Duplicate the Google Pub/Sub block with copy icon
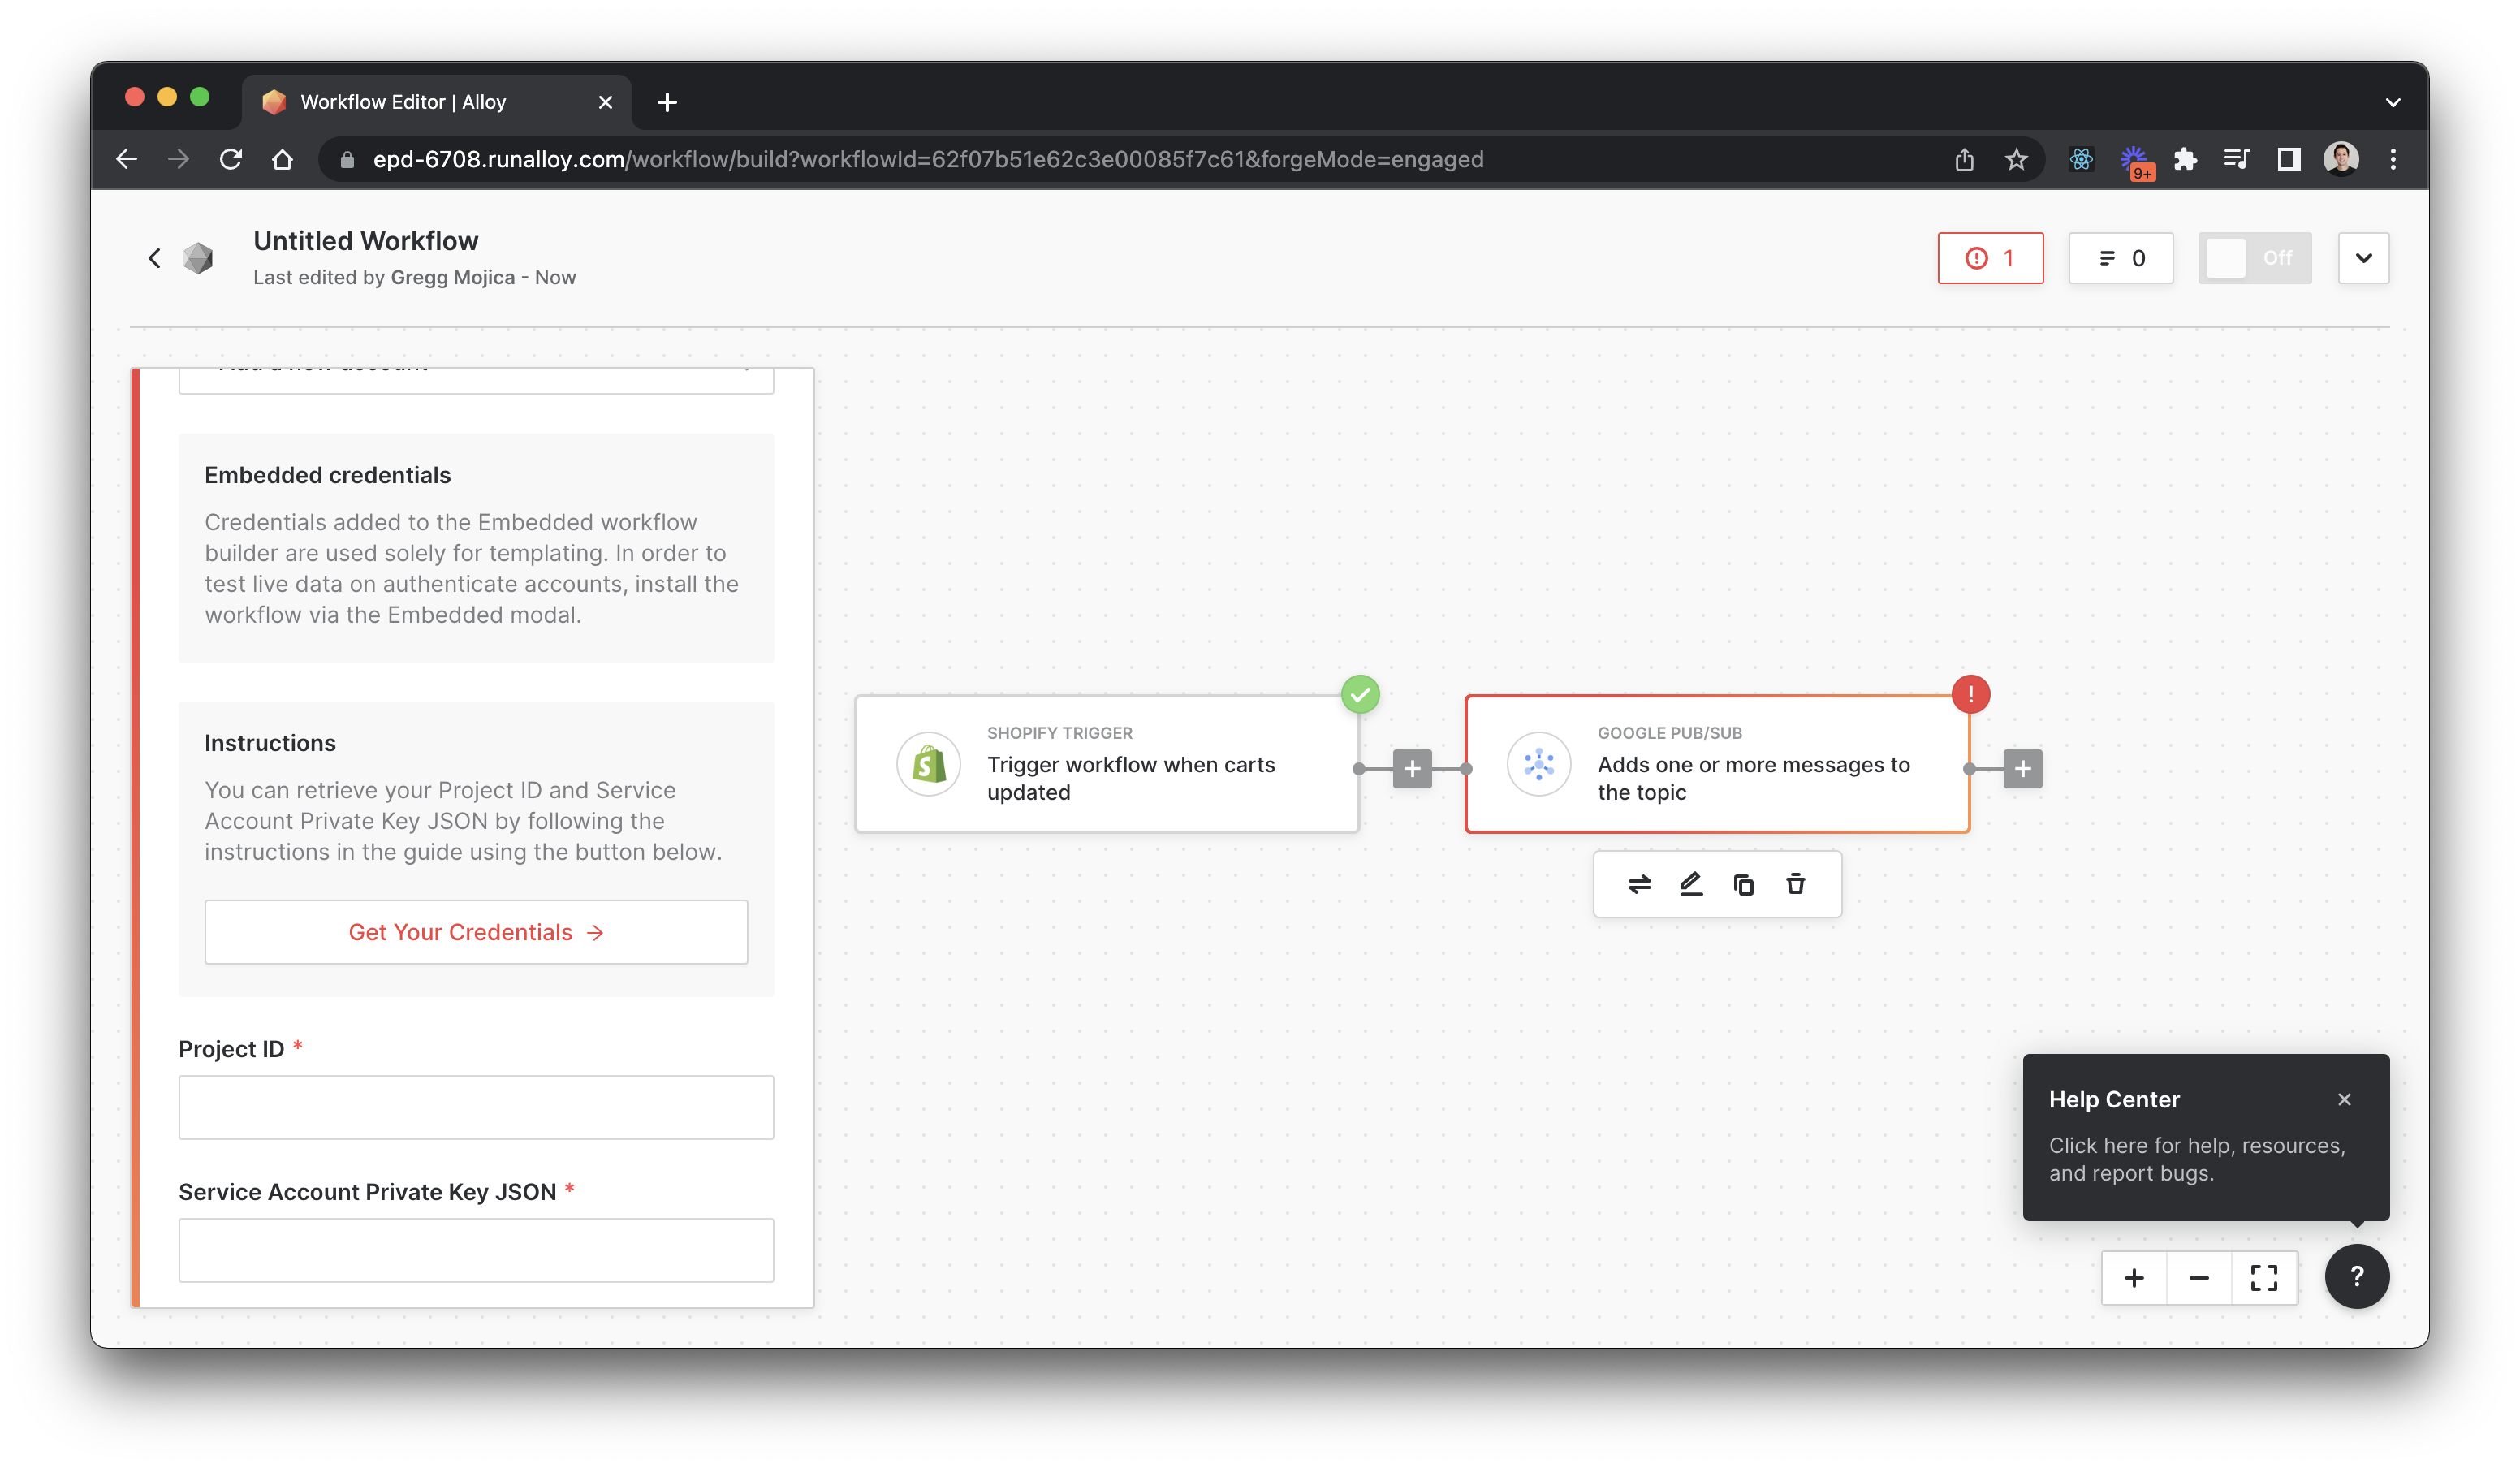Image resolution: width=2520 pixels, height=1468 pixels. pyautogui.click(x=1743, y=884)
